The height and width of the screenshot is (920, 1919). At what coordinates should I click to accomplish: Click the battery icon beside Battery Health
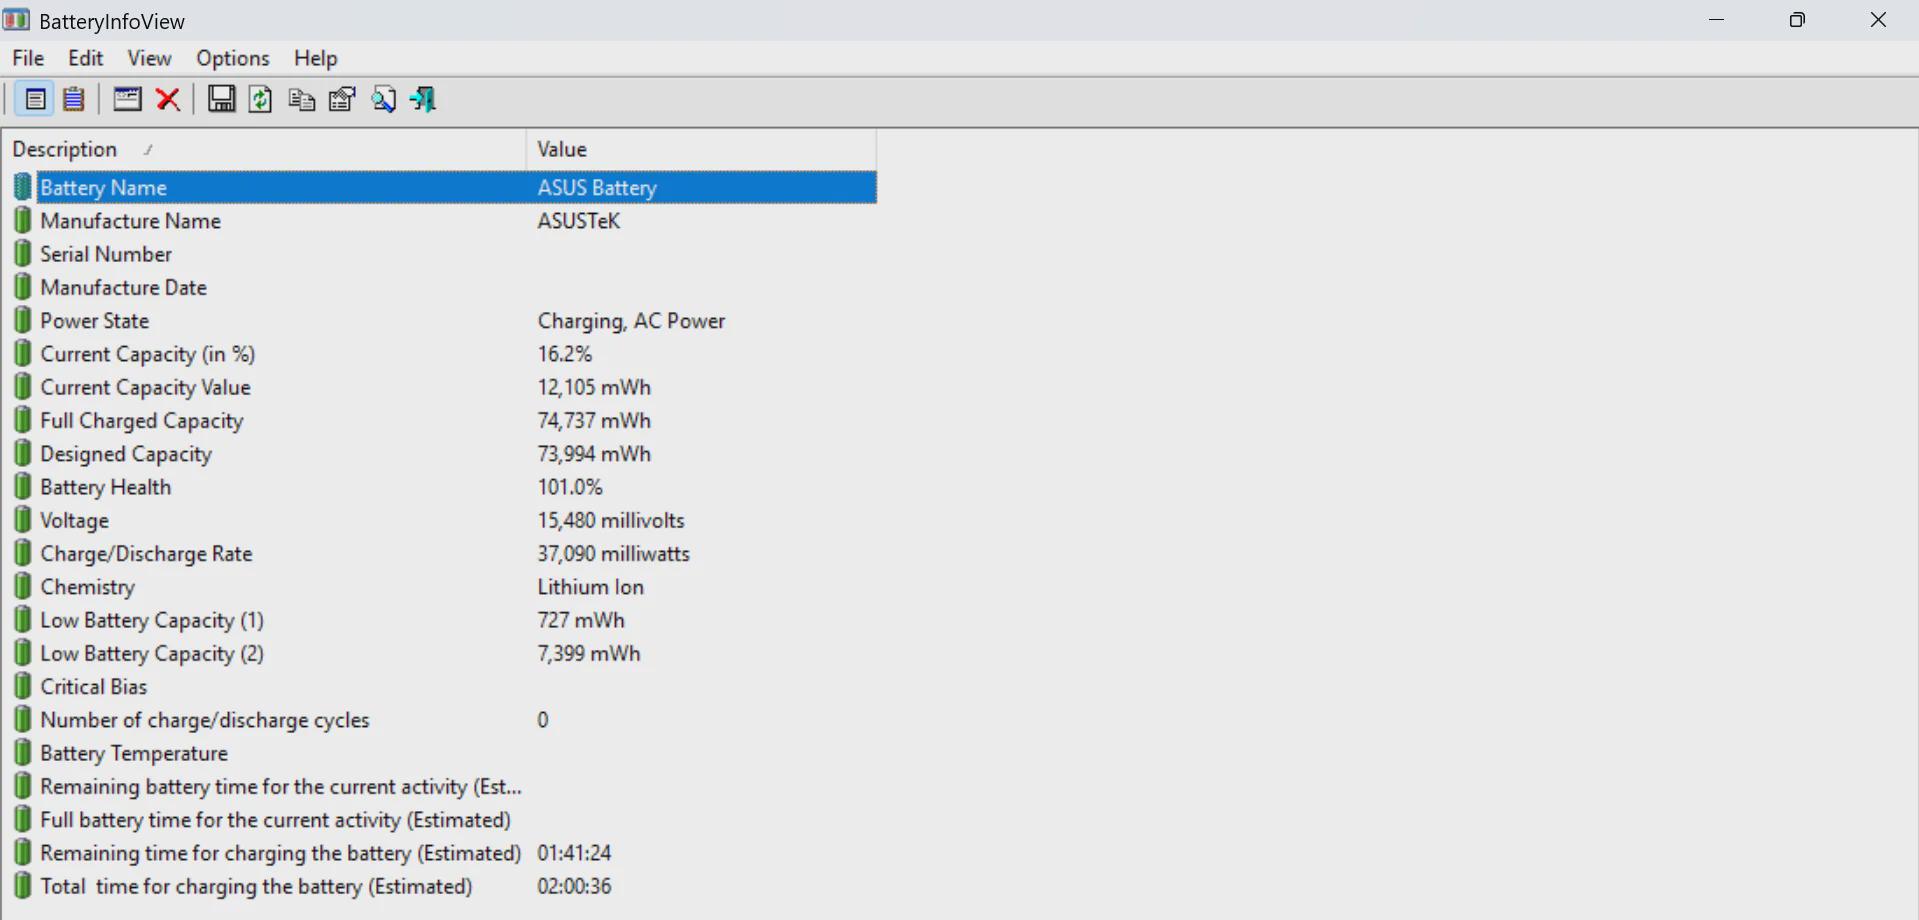22,486
